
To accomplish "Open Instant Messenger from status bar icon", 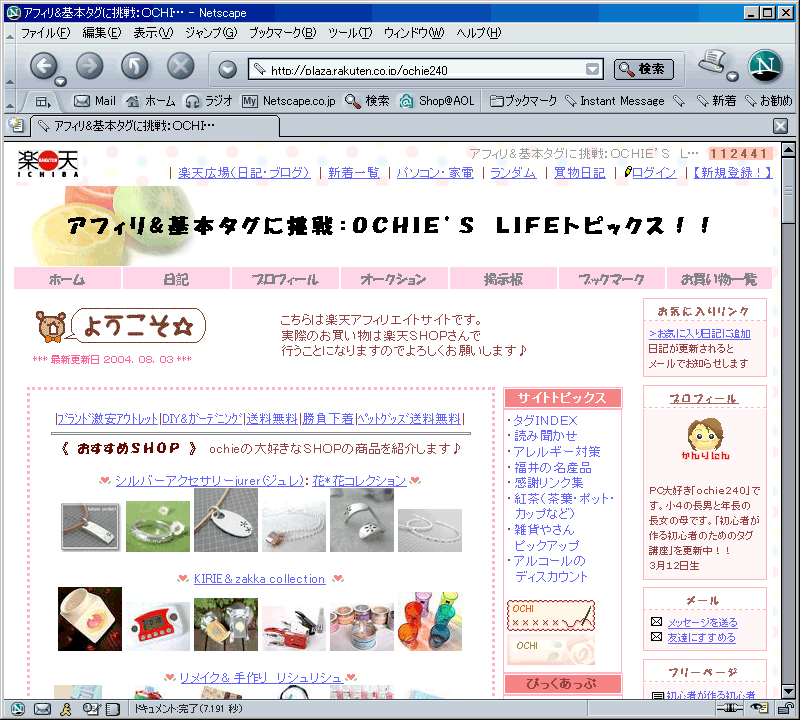I will [66, 708].
